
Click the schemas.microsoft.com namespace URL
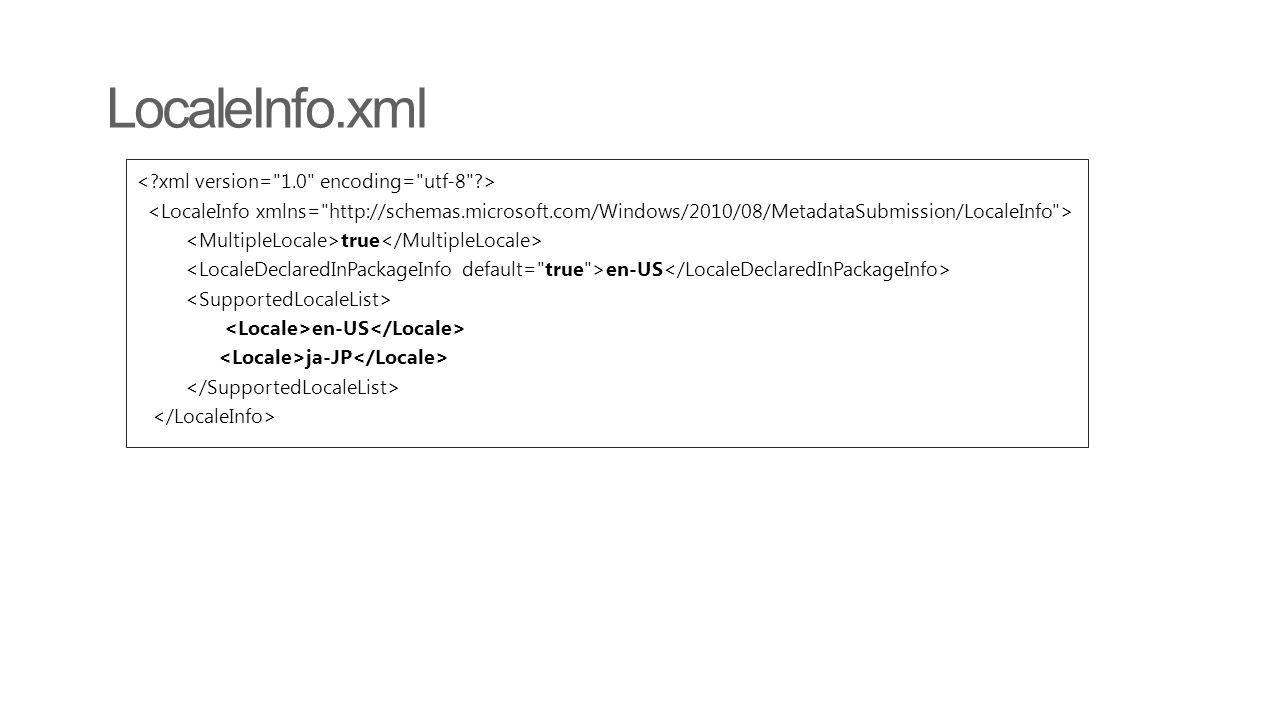(693, 211)
